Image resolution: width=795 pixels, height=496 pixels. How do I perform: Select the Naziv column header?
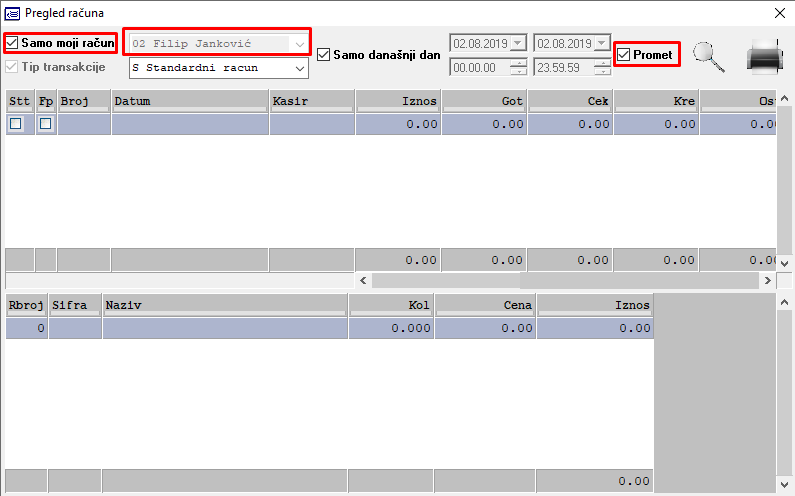click(x=224, y=305)
